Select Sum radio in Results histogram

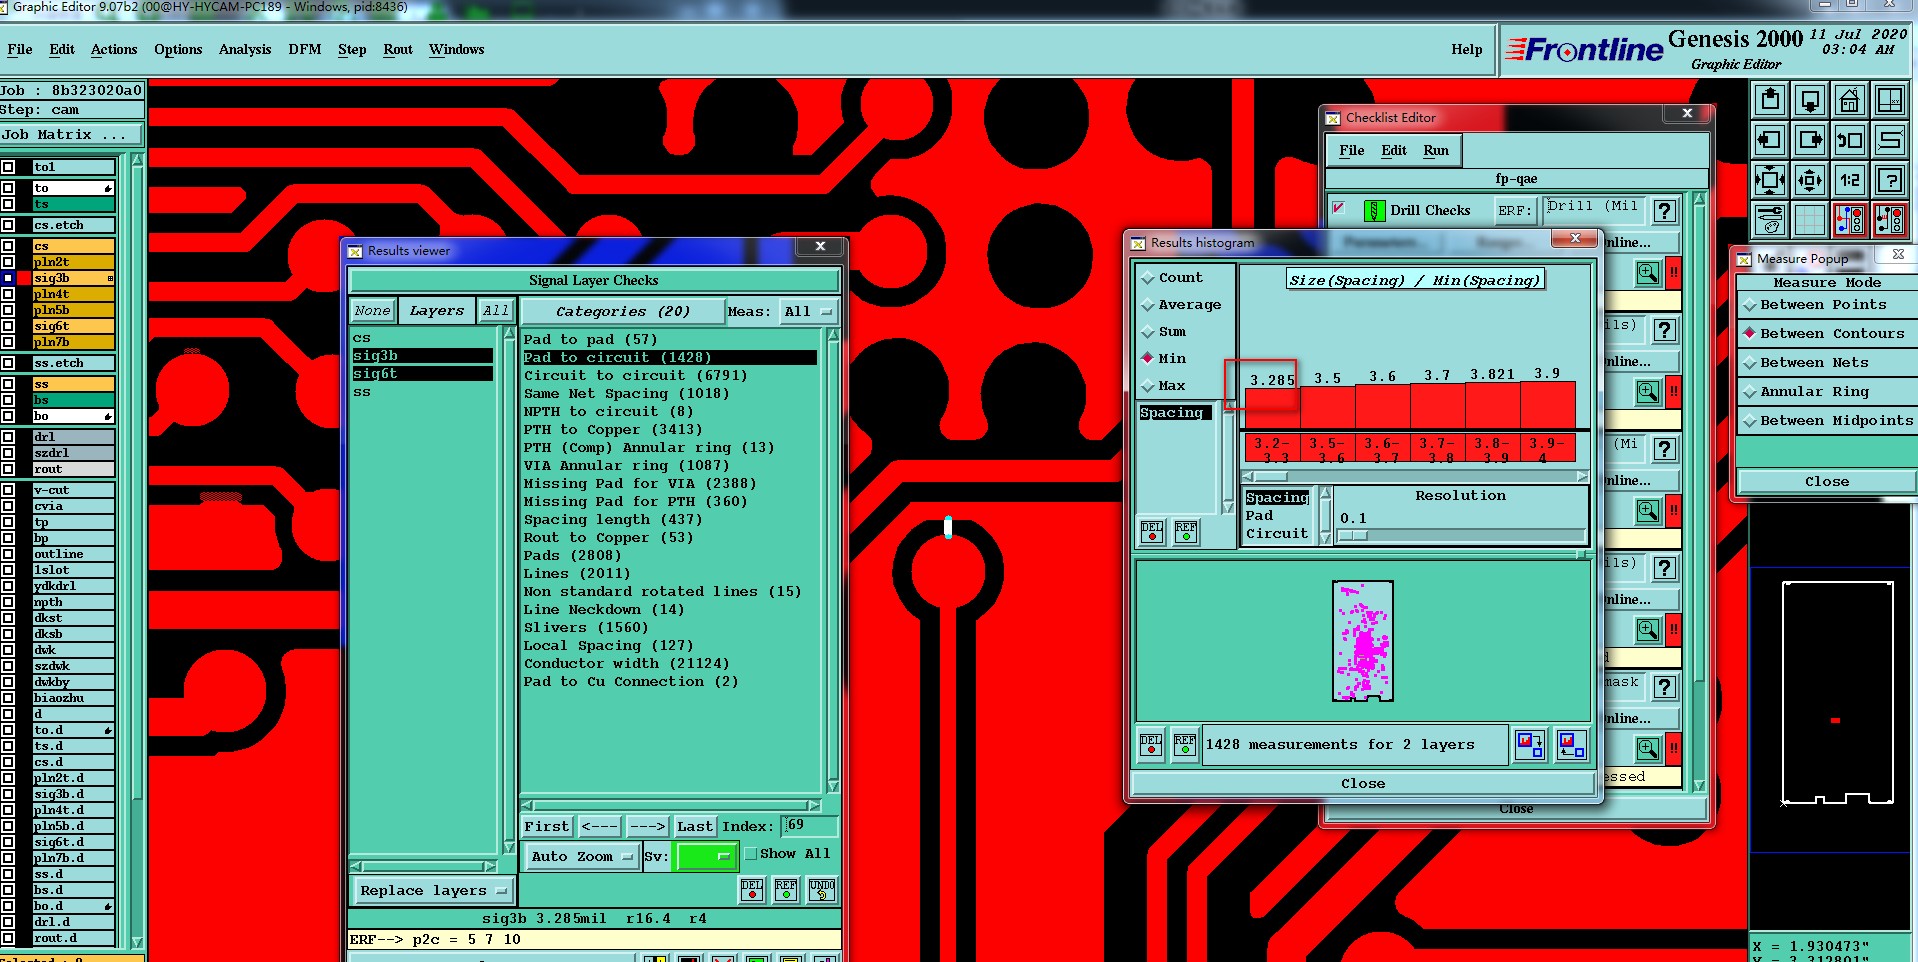[1148, 332]
